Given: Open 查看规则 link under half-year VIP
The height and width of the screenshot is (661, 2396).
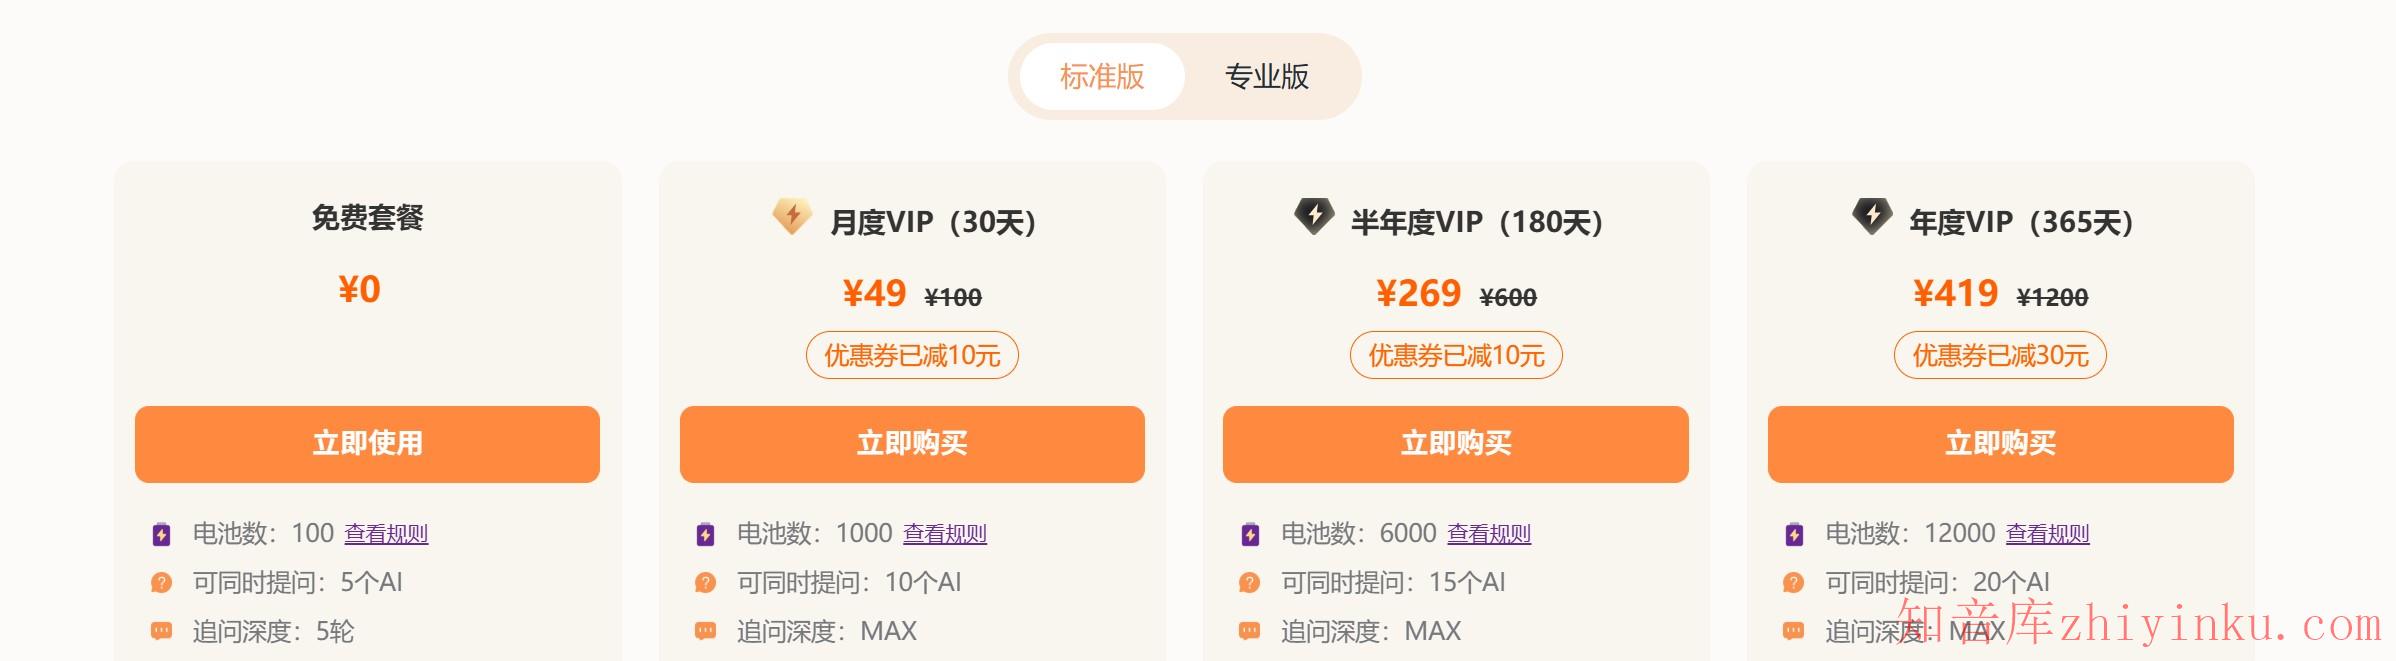Looking at the screenshot, I should tap(1489, 534).
